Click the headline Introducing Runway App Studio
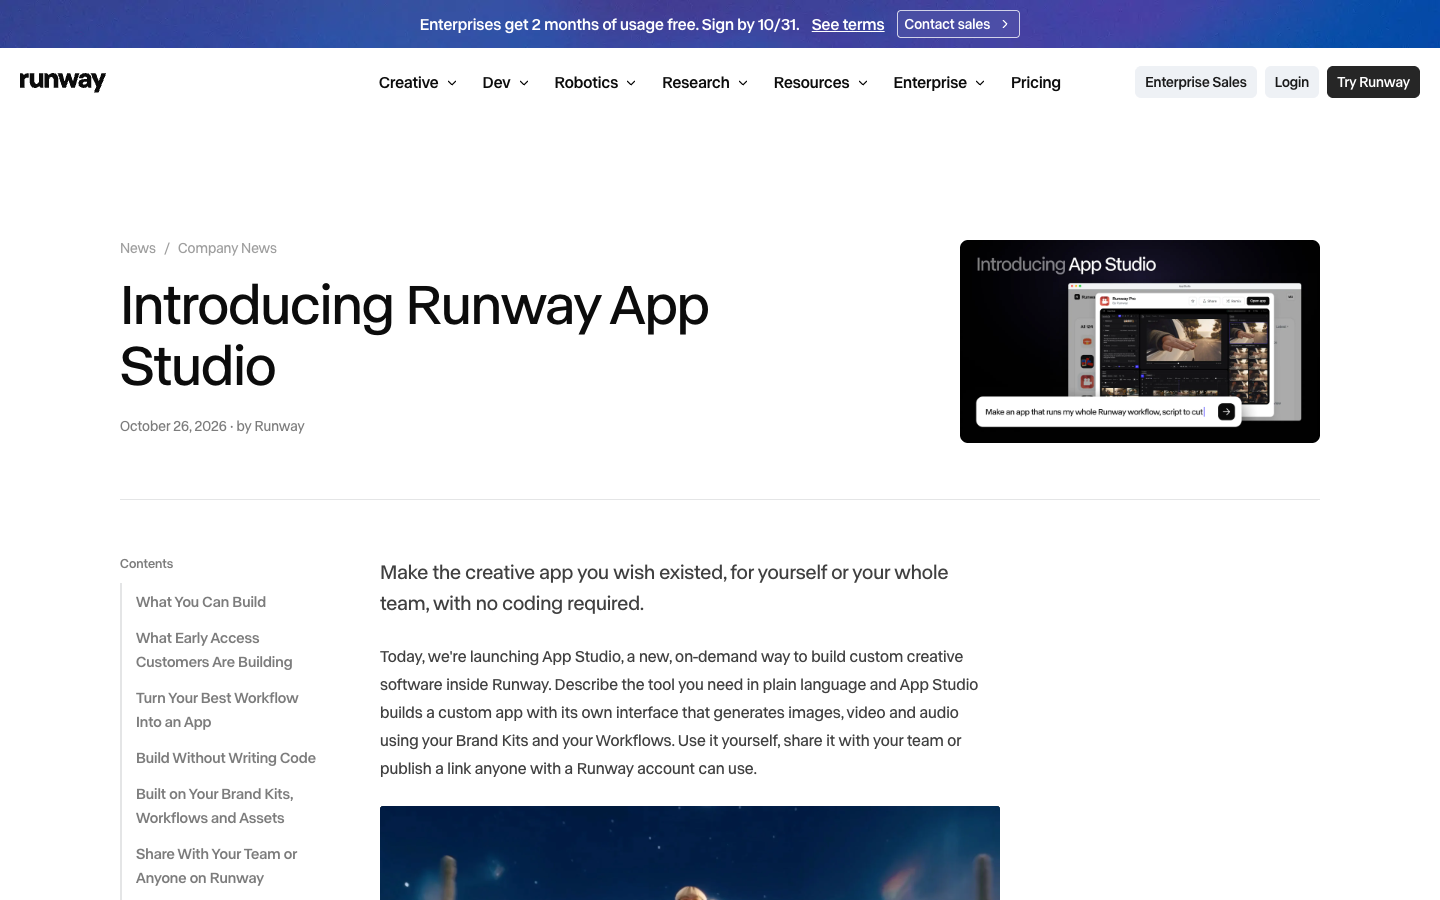Image resolution: width=1440 pixels, height=900 pixels. click(414, 336)
